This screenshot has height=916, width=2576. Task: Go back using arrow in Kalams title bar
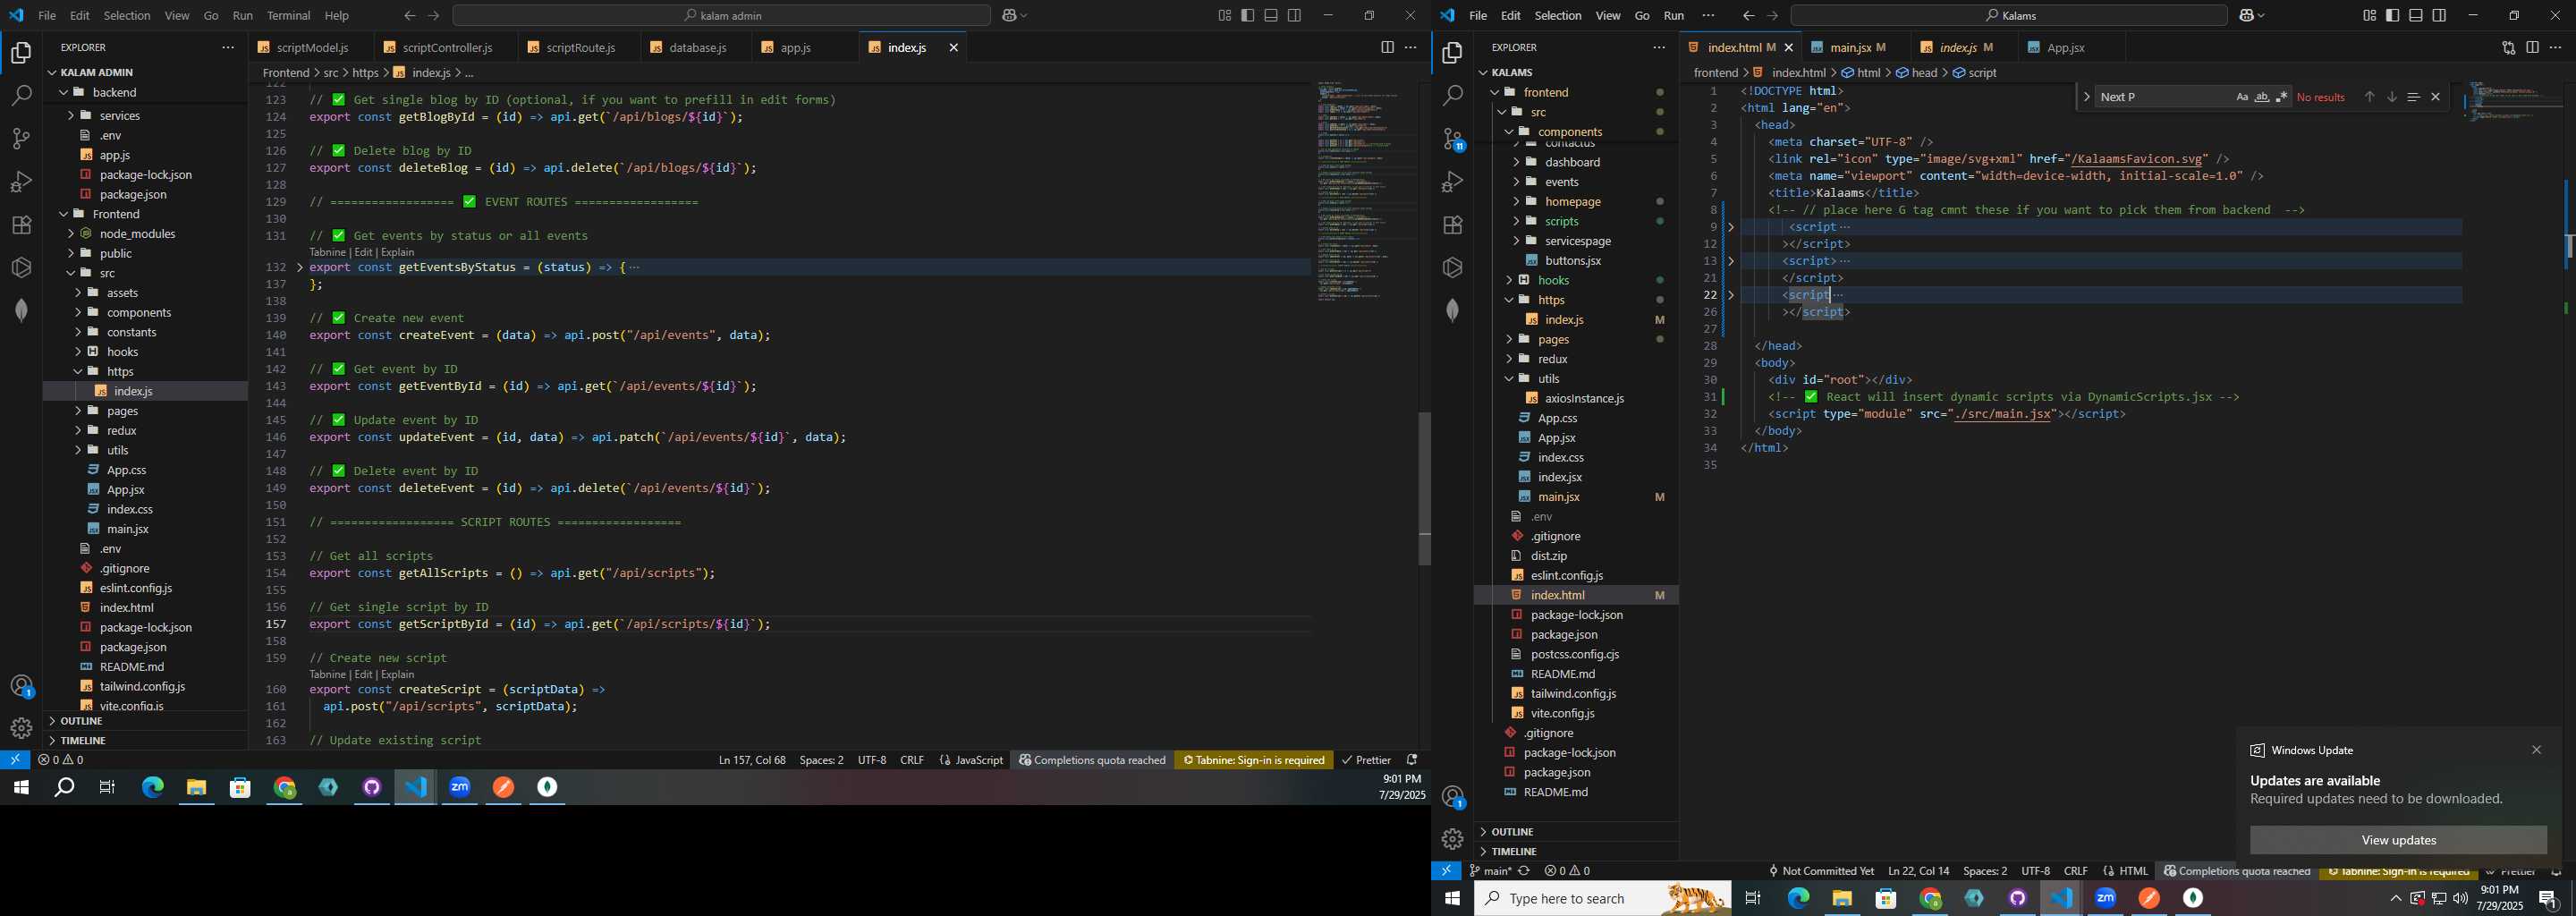coord(1748,15)
